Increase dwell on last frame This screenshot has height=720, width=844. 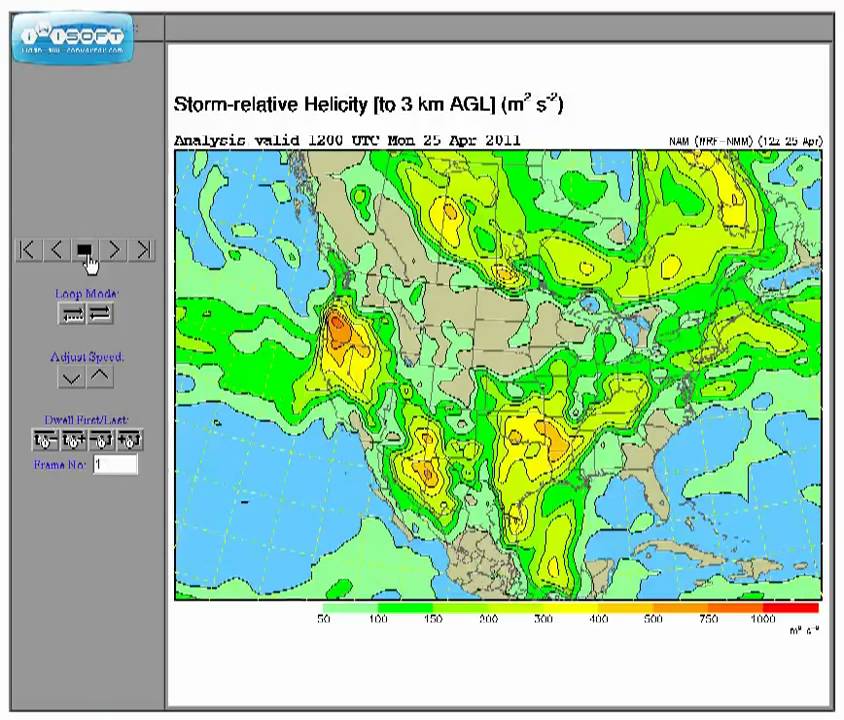(x=130, y=440)
